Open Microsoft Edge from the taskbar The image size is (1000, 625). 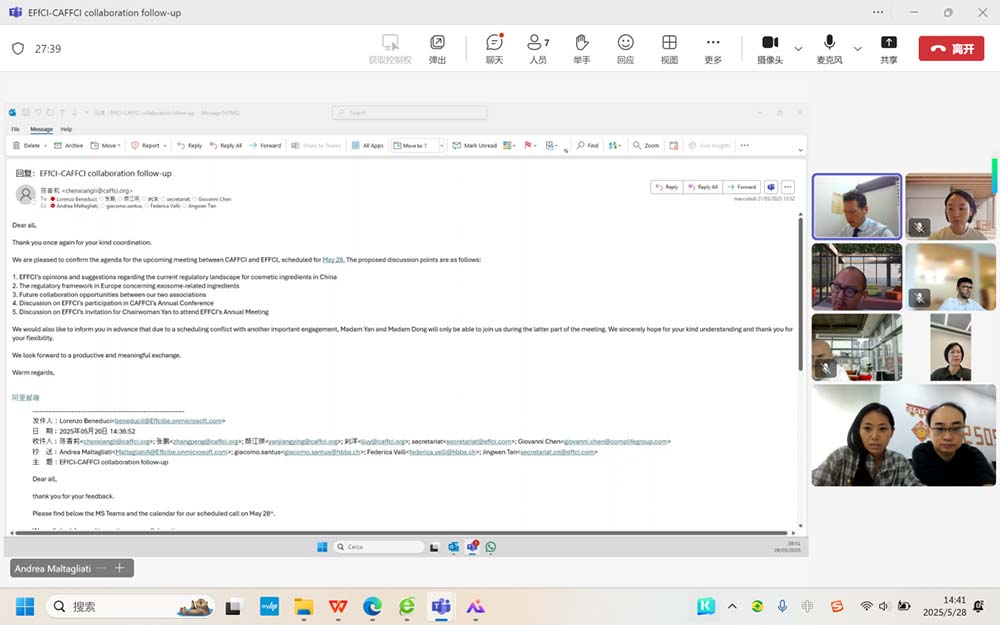pos(372,606)
